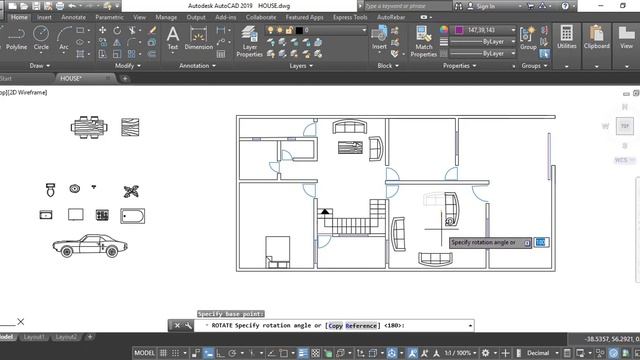
Task: Expand the Groups panel dropdown
Action: tap(534, 65)
